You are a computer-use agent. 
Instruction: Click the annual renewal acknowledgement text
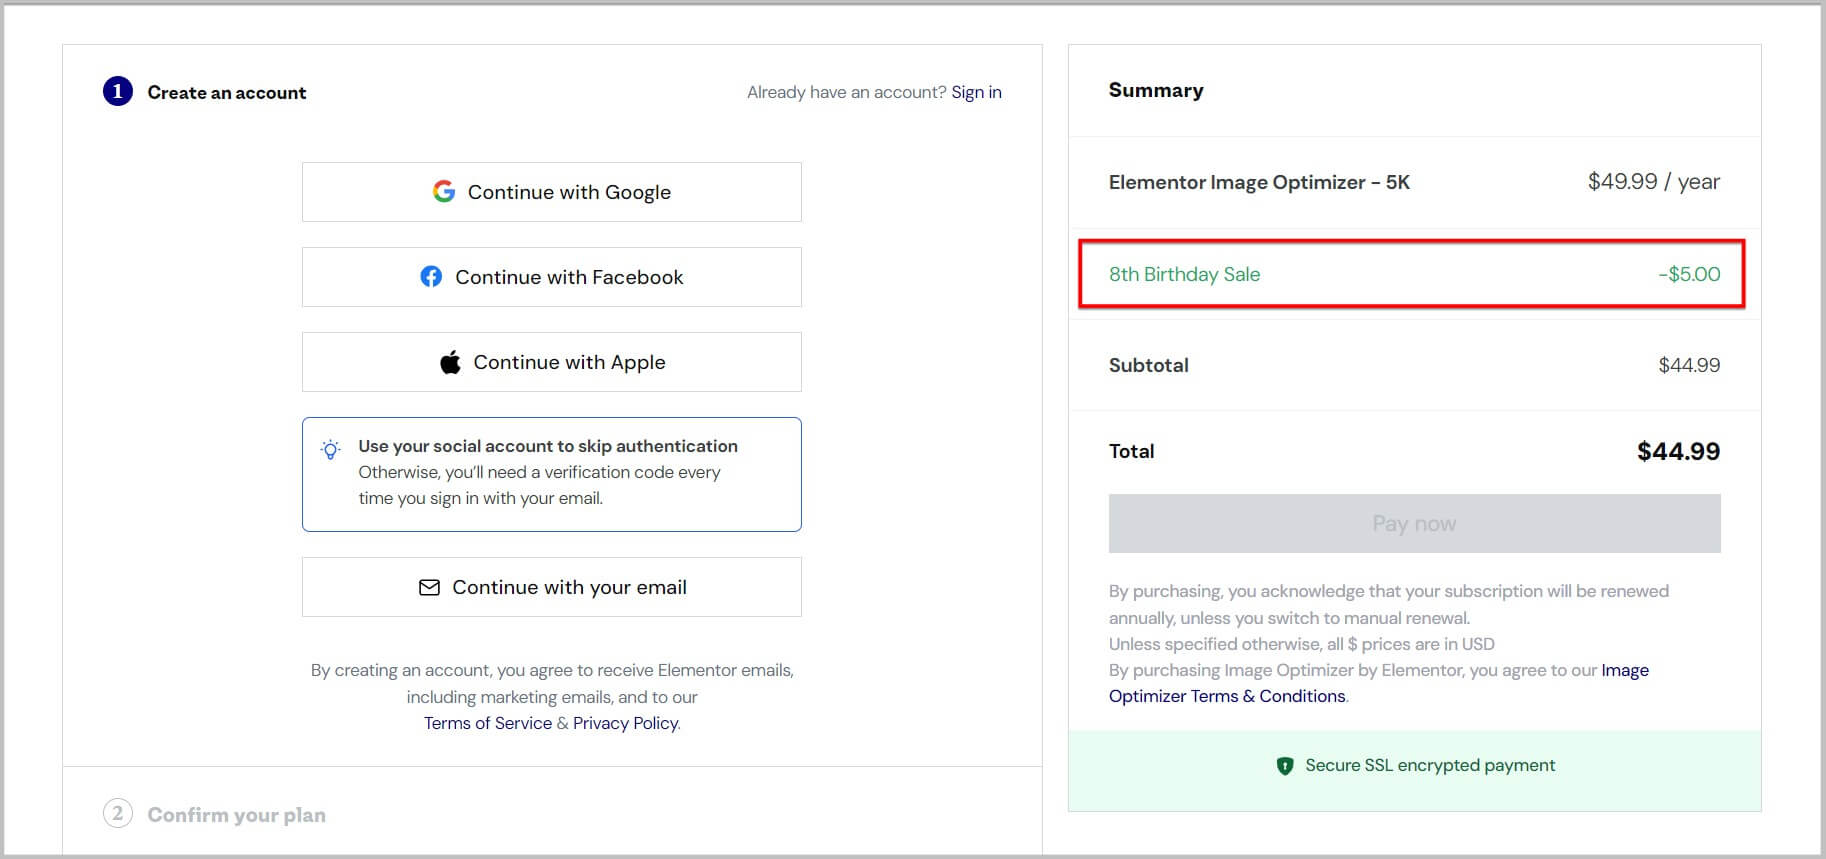[x=1389, y=604]
